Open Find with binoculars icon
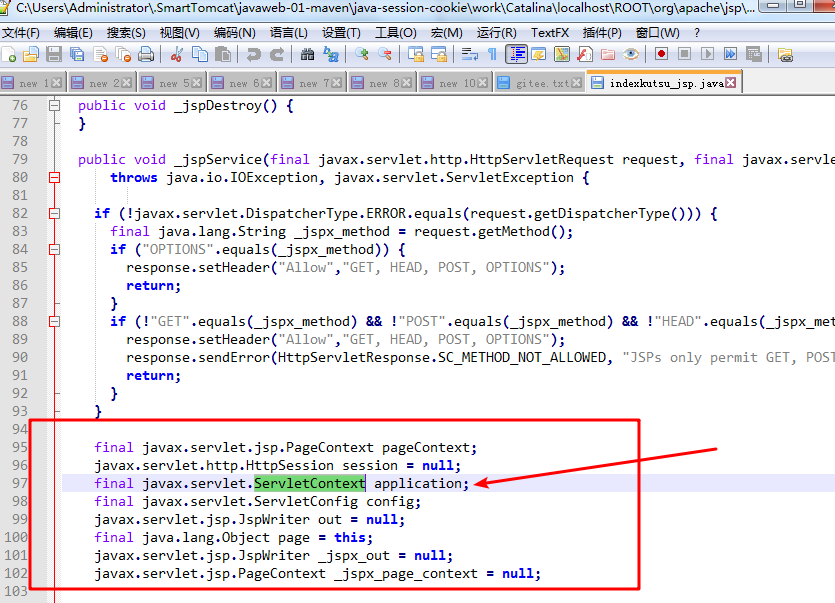The height and width of the screenshot is (603, 835). click(307, 54)
